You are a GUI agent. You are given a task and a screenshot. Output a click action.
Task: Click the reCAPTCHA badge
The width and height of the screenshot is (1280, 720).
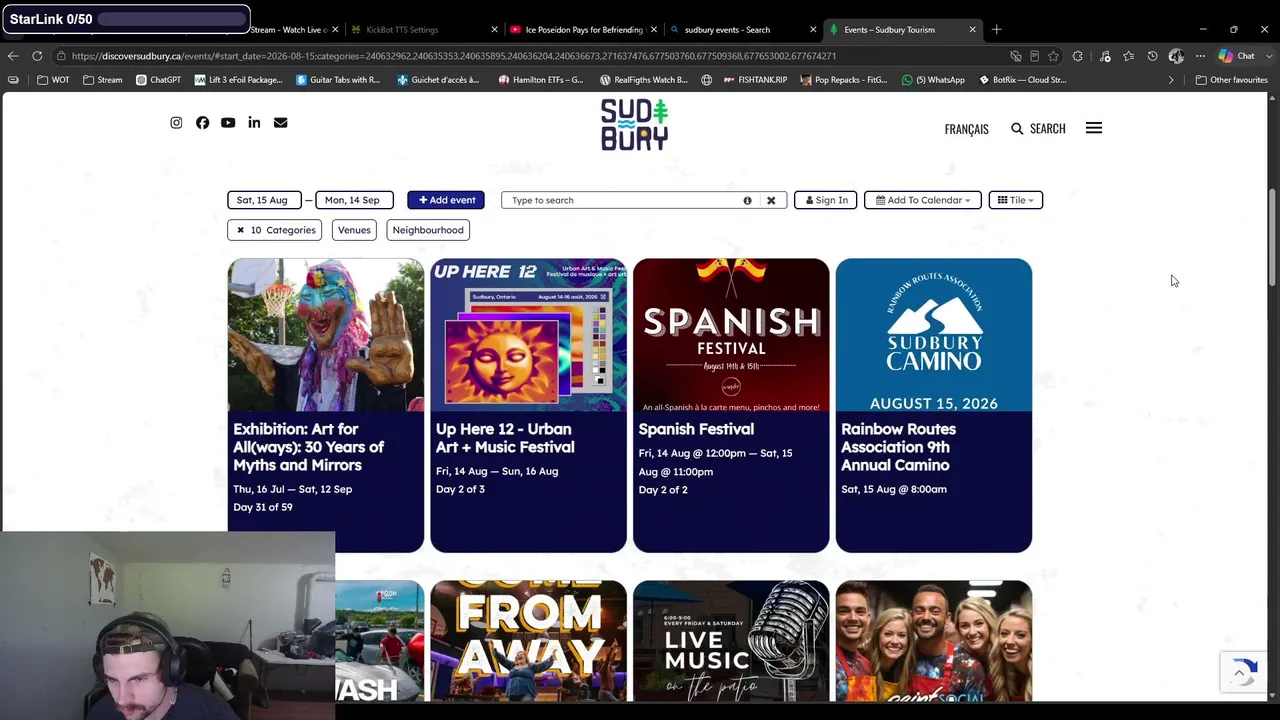1243,672
